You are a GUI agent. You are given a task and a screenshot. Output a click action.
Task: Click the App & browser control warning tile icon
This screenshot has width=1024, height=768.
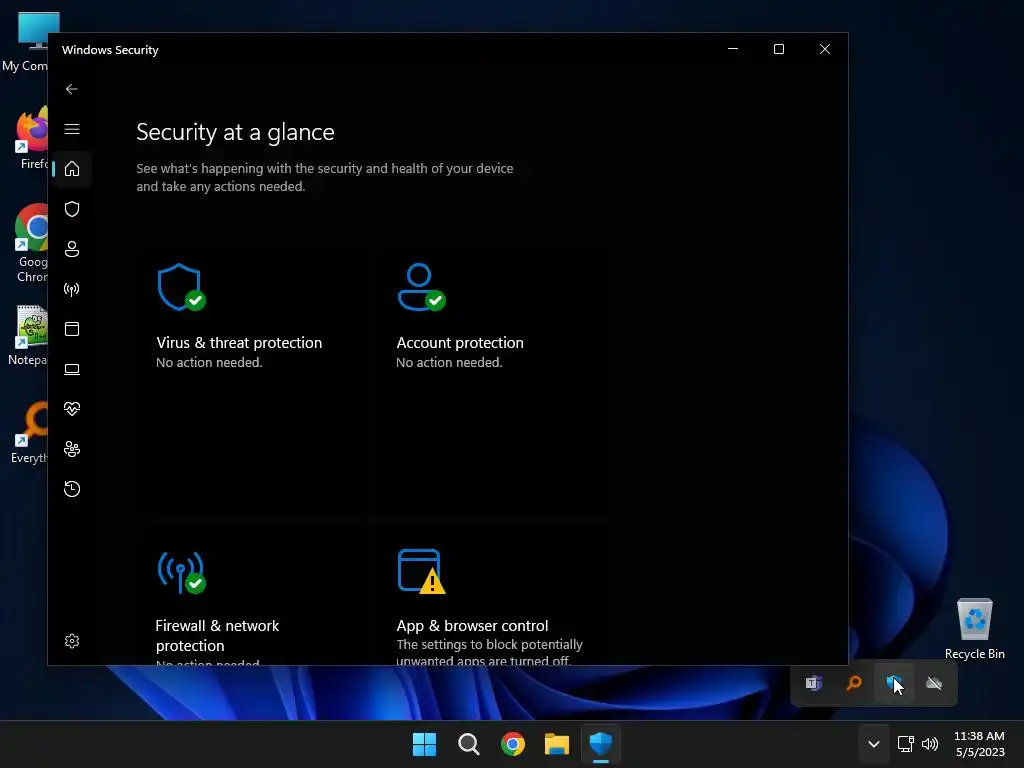[x=421, y=572]
